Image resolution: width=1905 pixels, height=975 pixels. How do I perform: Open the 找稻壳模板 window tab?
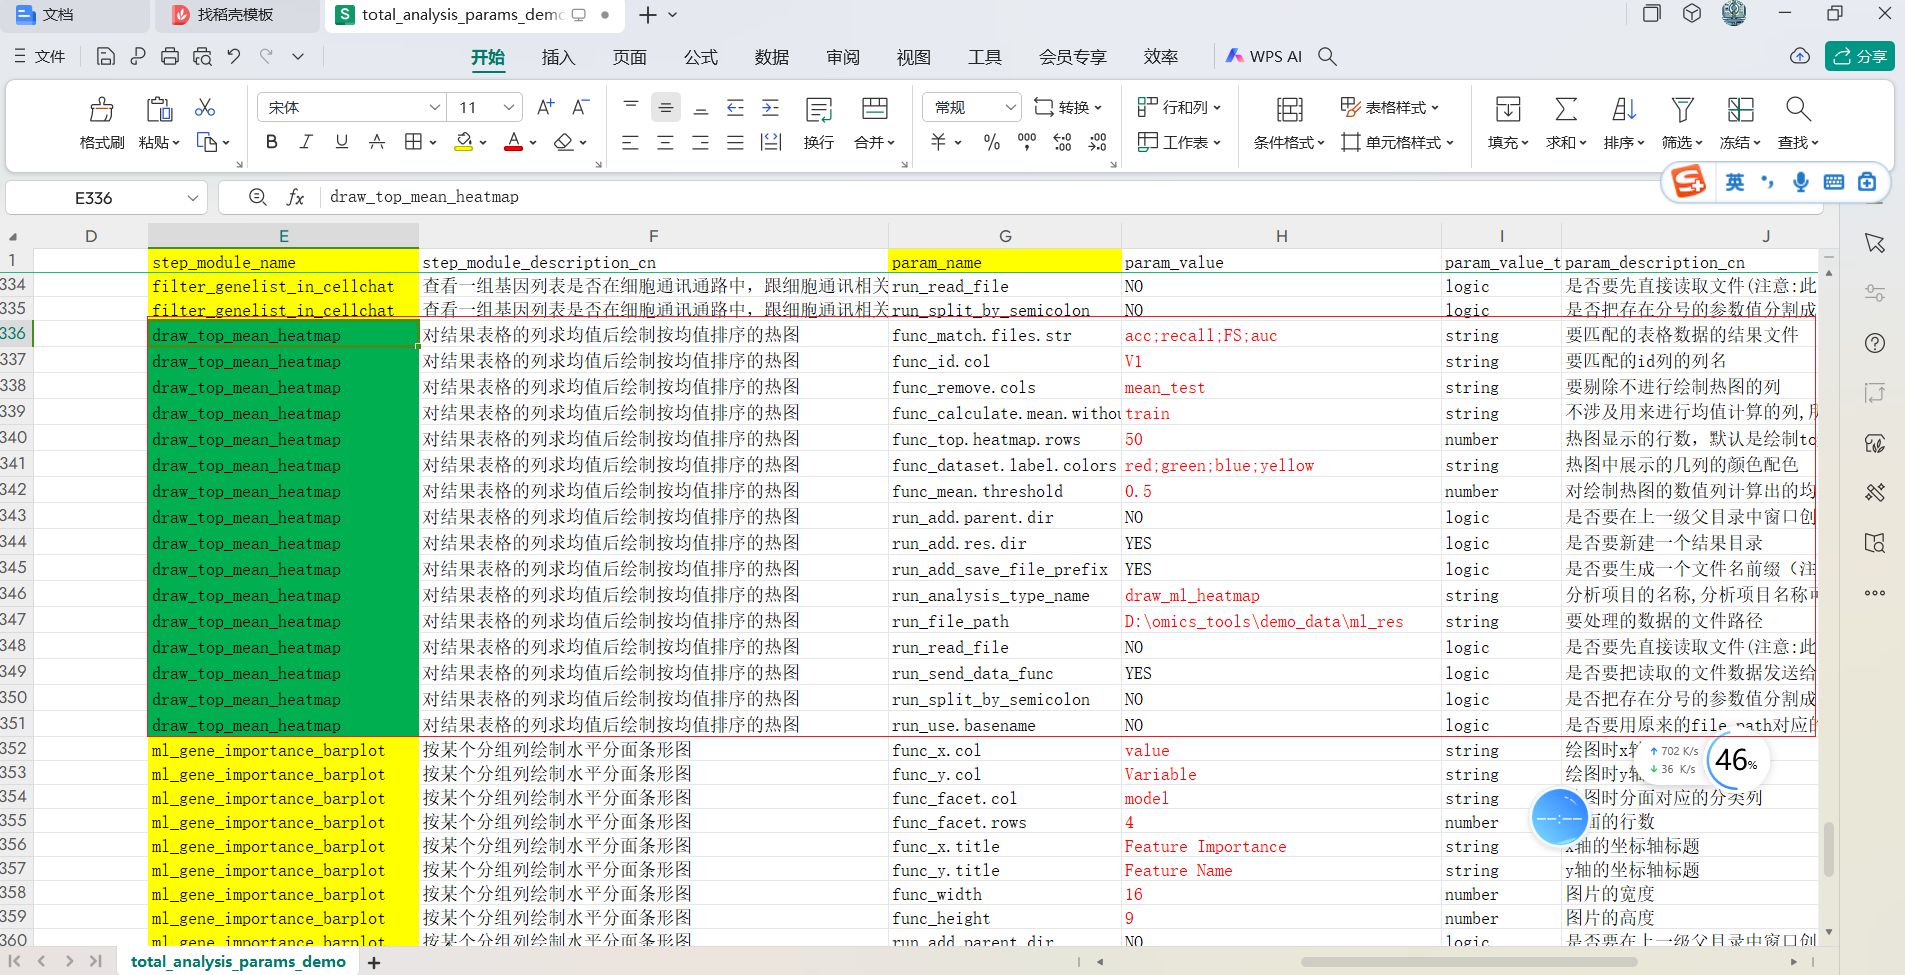[x=234, y=15]
